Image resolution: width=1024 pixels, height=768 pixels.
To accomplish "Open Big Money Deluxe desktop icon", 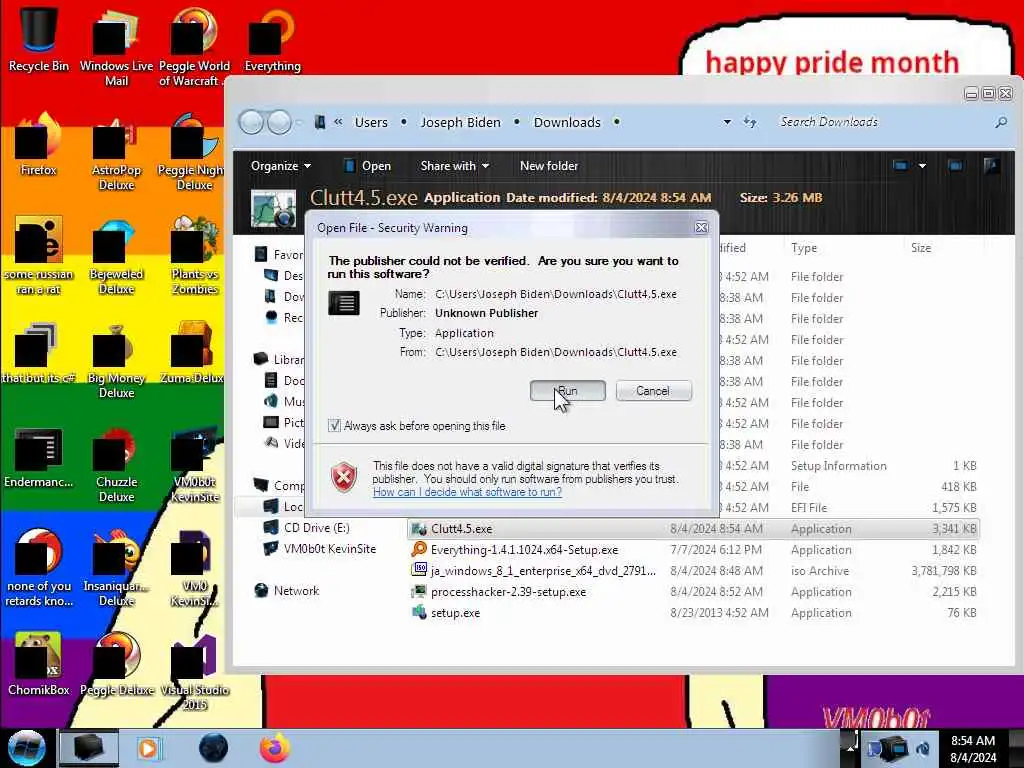I will (x=116, y=361).
